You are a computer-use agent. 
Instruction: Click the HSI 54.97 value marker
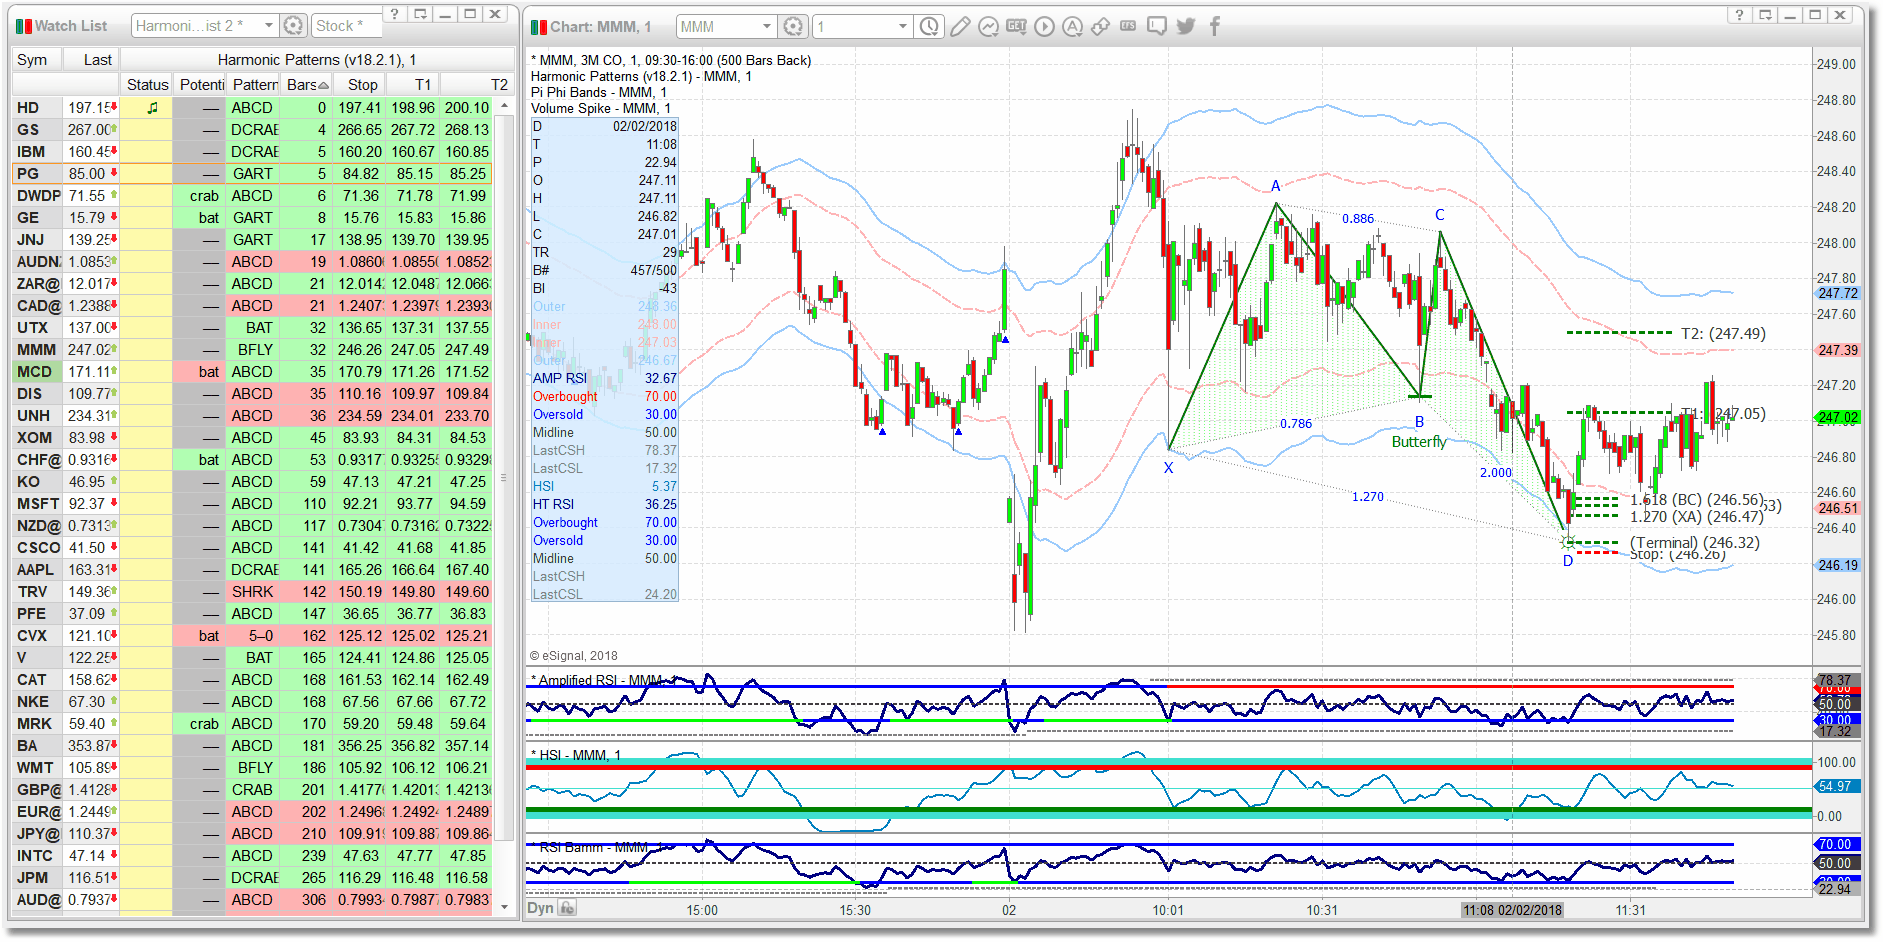pos(1838,786)
